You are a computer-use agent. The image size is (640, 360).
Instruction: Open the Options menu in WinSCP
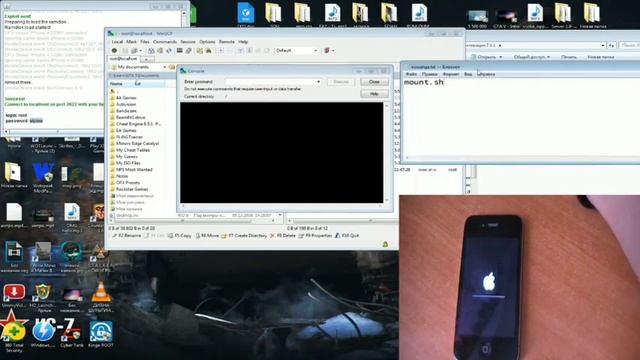click(207, 42)
